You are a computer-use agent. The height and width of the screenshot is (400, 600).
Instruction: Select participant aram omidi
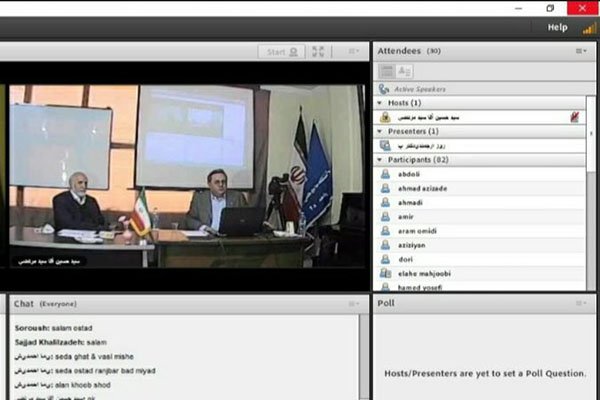[x=480, y=231]
